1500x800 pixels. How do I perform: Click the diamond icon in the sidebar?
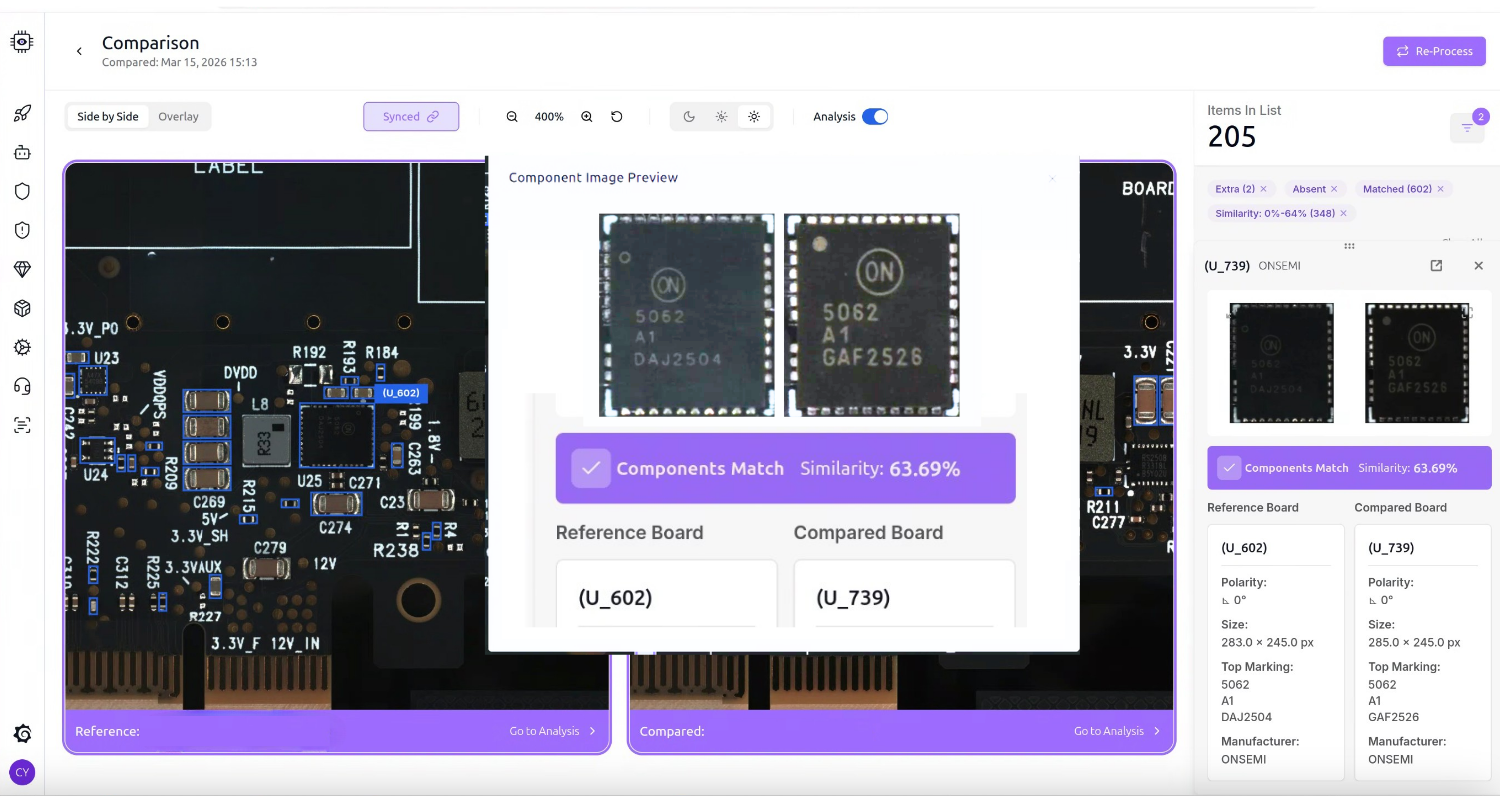[22, 270]
